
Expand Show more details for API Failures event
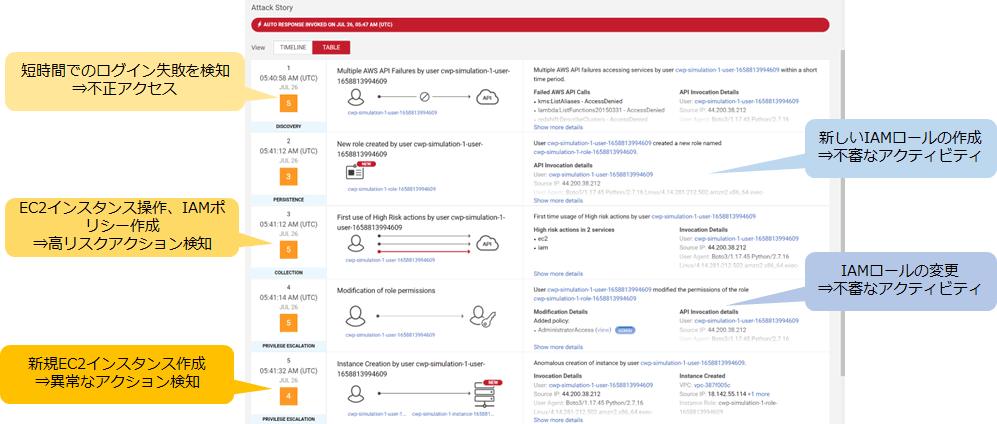coord(558,127)
